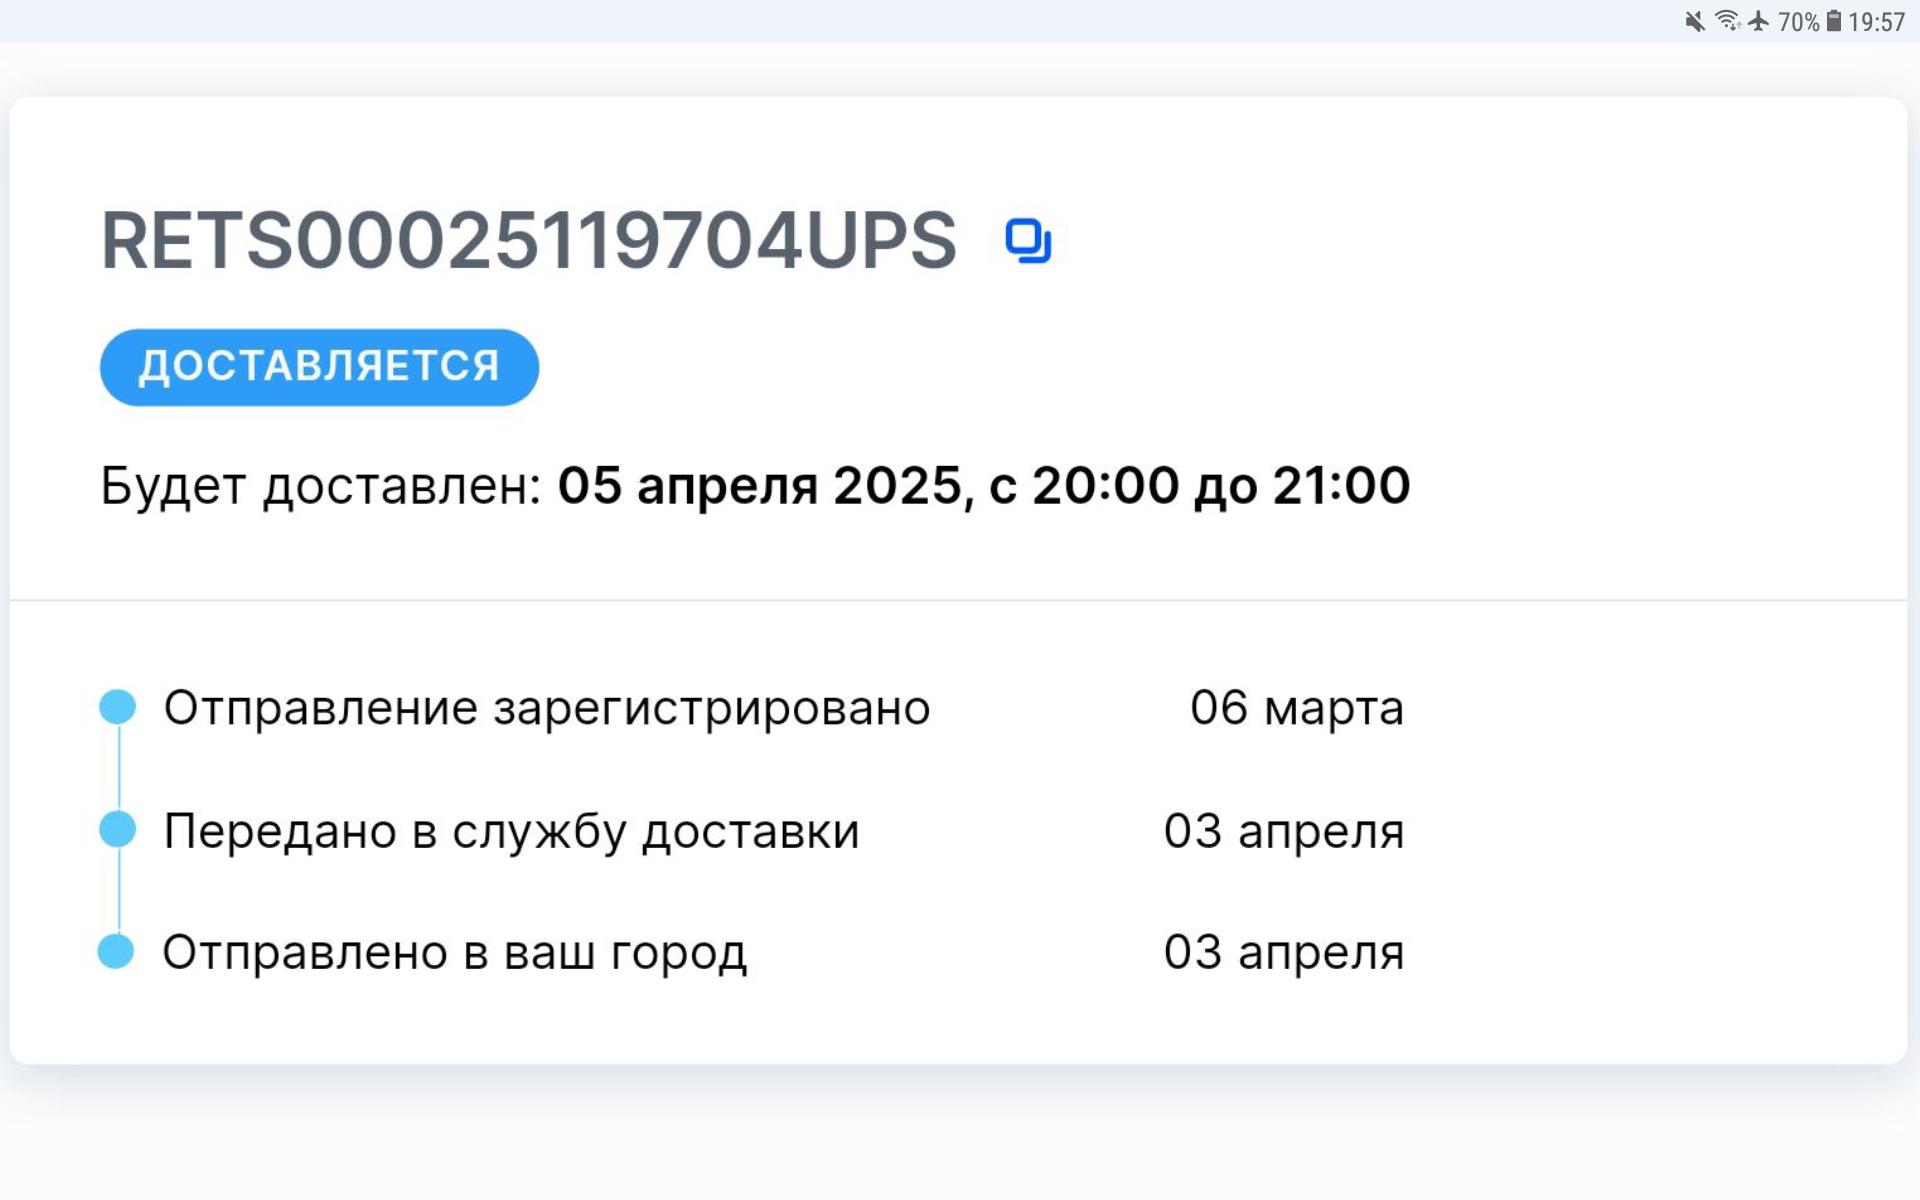Tap the 19:57 clock in status bar

tap(1876, 22)
